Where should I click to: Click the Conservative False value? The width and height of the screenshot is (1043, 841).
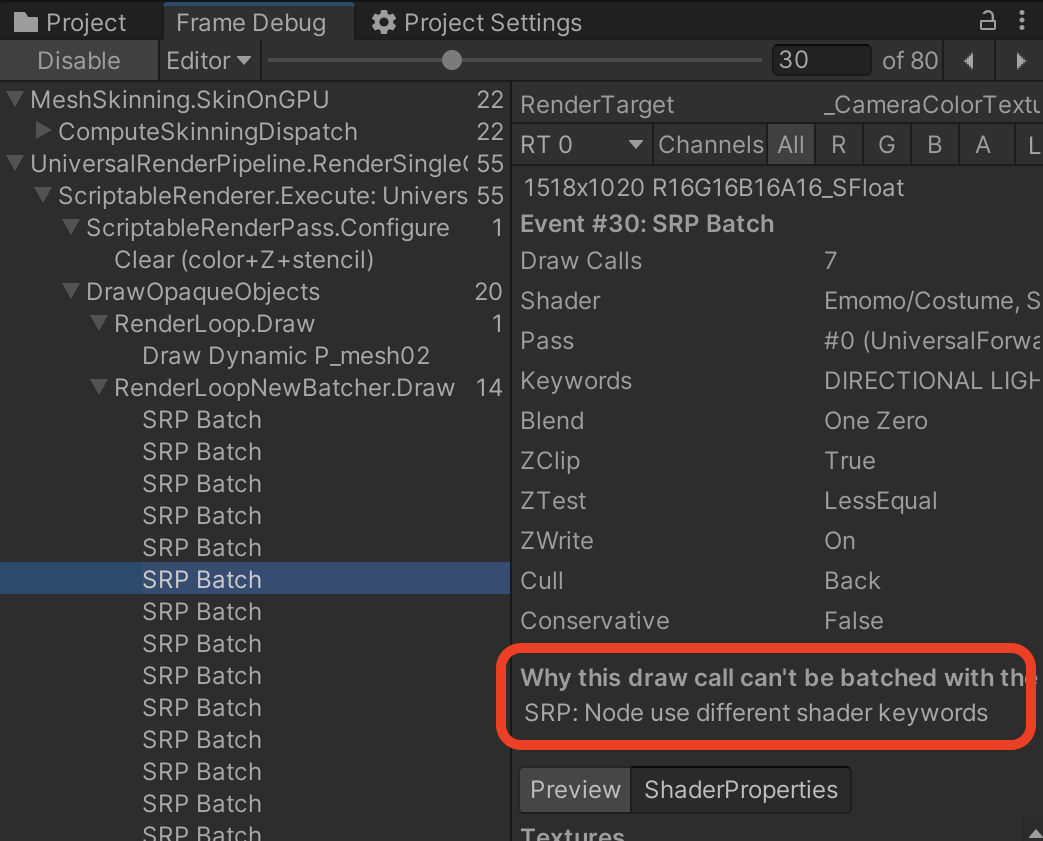(853, 621)
